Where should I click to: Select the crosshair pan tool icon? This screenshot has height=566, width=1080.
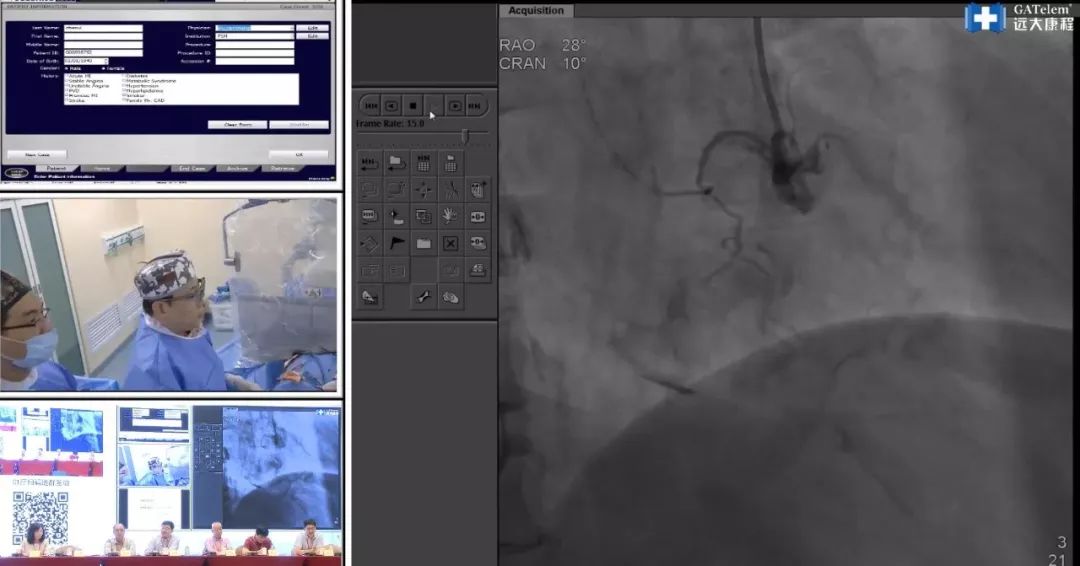click(x=424, y=189)
